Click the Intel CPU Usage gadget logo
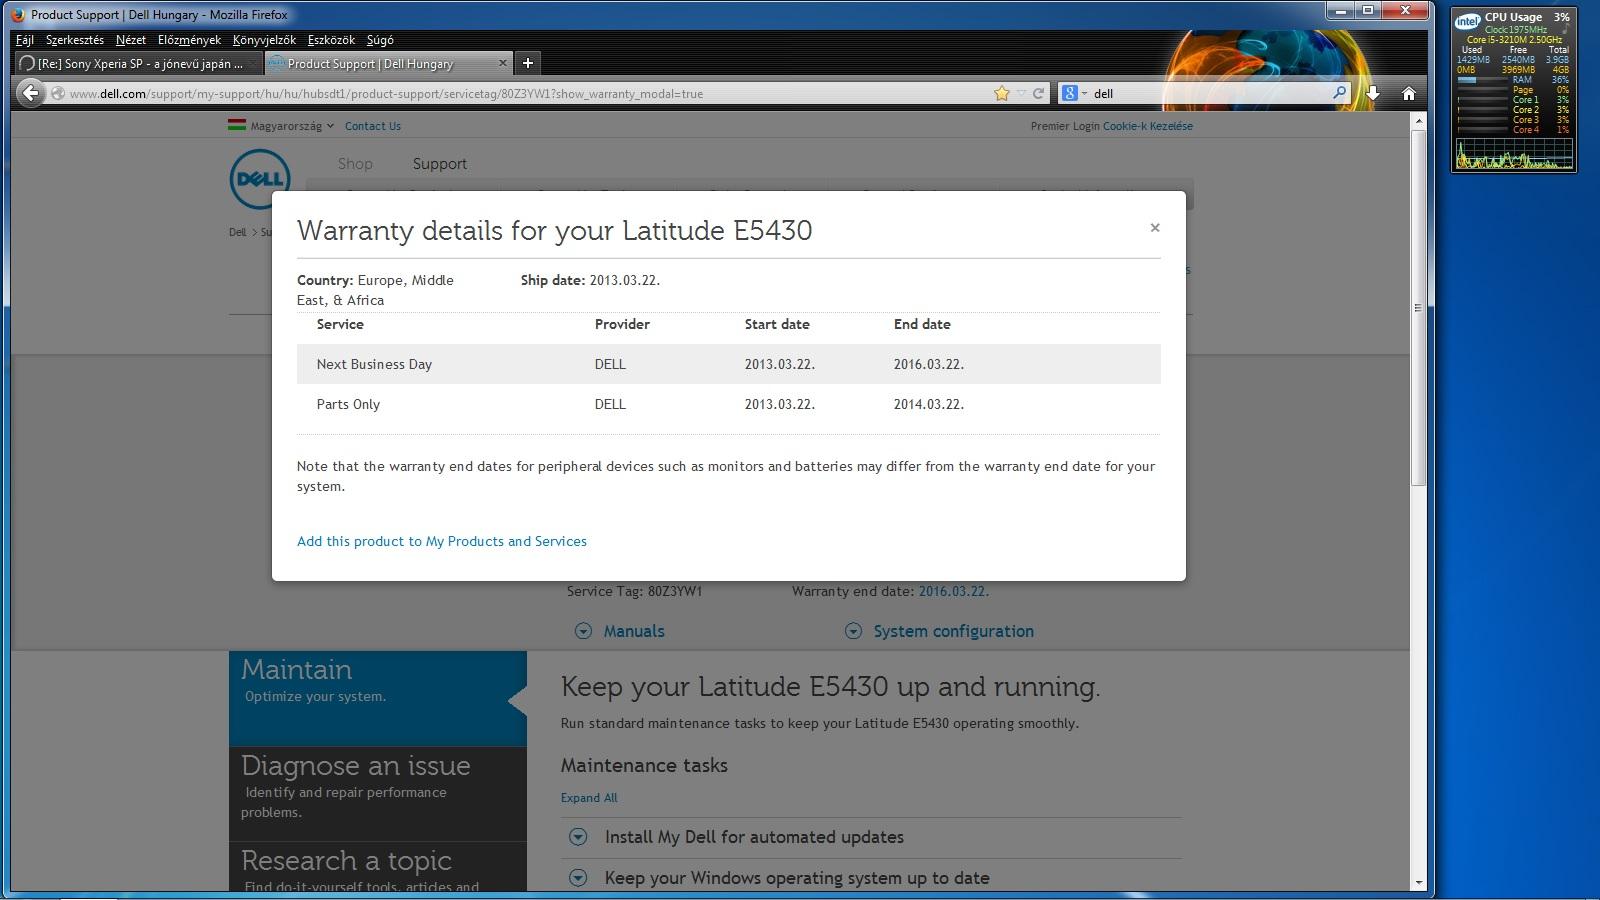Viewport: 1600px width, 900px height. [1467, 21]
